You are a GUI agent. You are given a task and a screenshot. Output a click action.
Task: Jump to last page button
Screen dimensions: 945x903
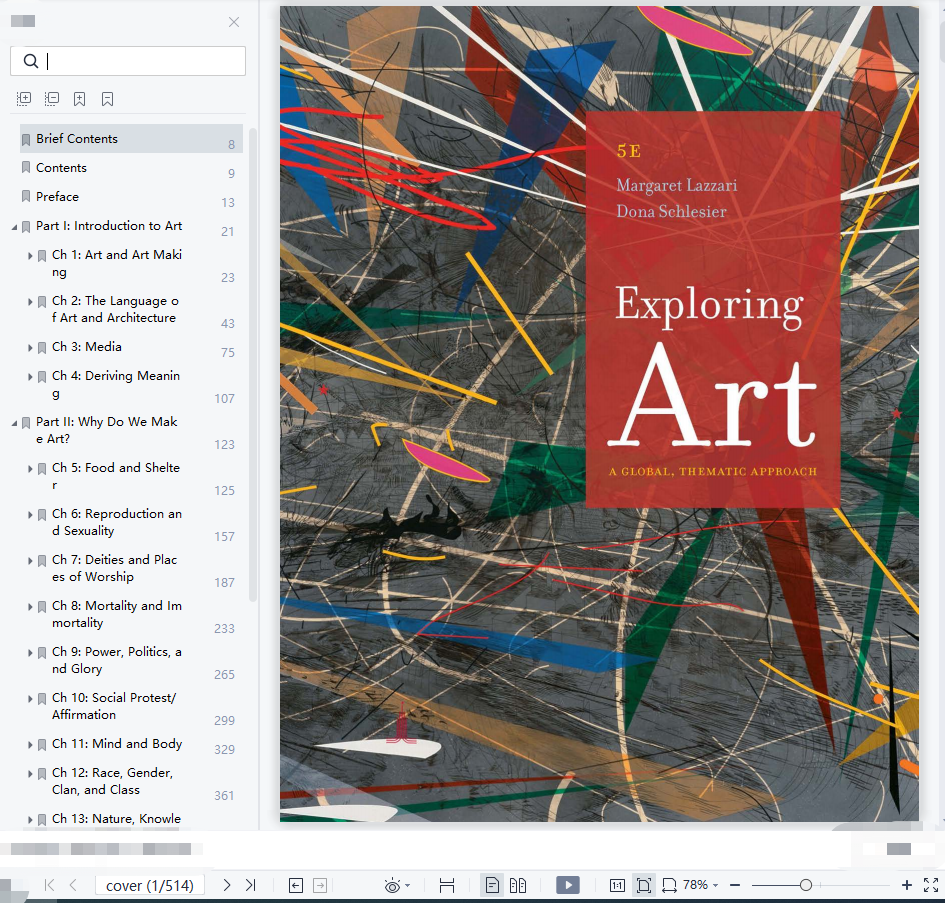pos(251,885)
